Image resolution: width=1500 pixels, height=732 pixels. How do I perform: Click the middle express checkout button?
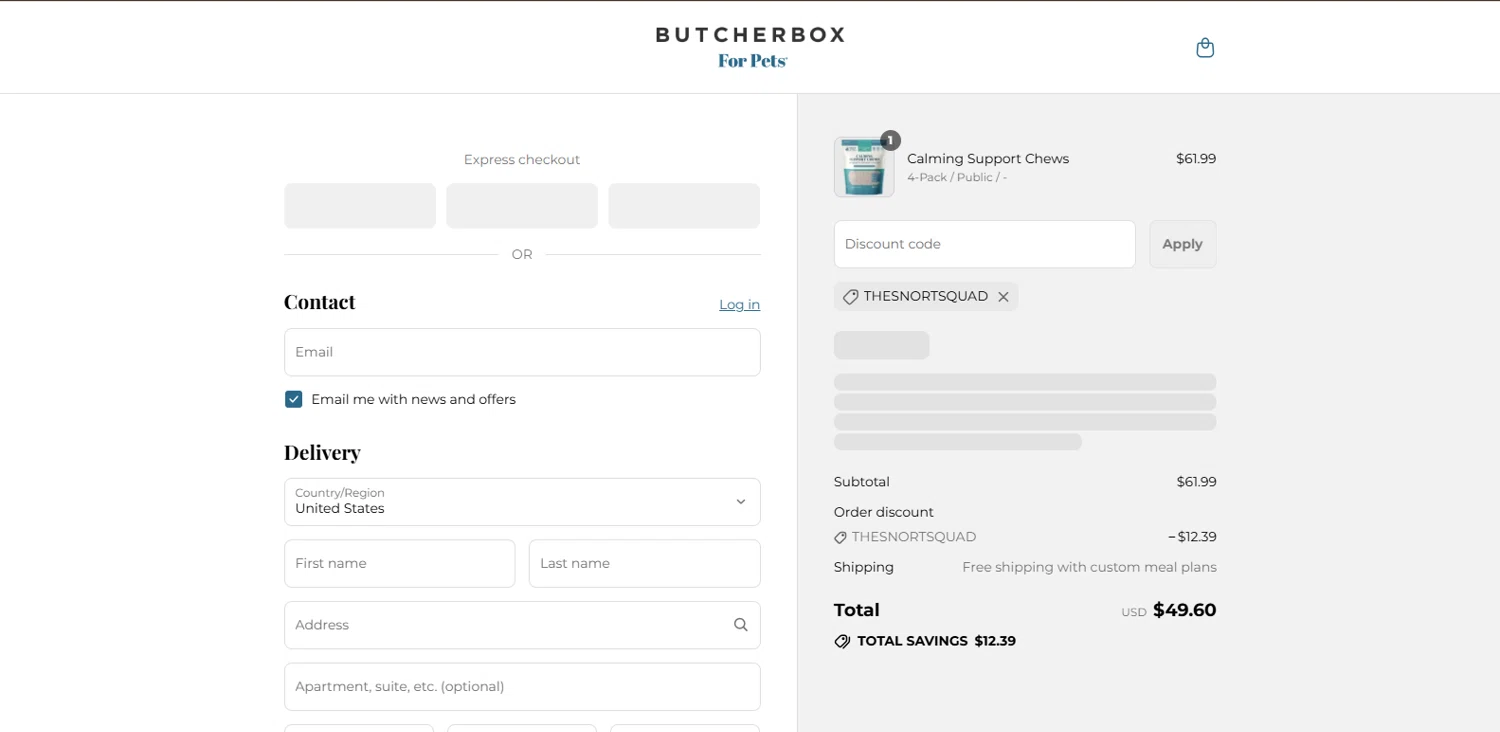point(522,206)
